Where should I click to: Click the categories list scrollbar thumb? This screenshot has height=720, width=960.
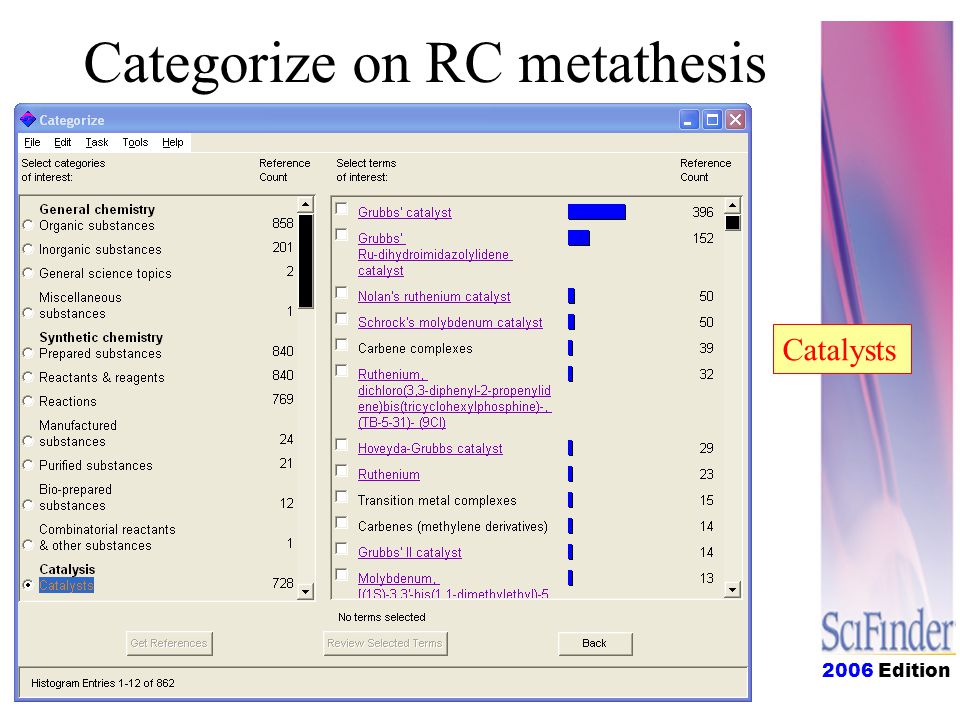[x=306, y=261]
